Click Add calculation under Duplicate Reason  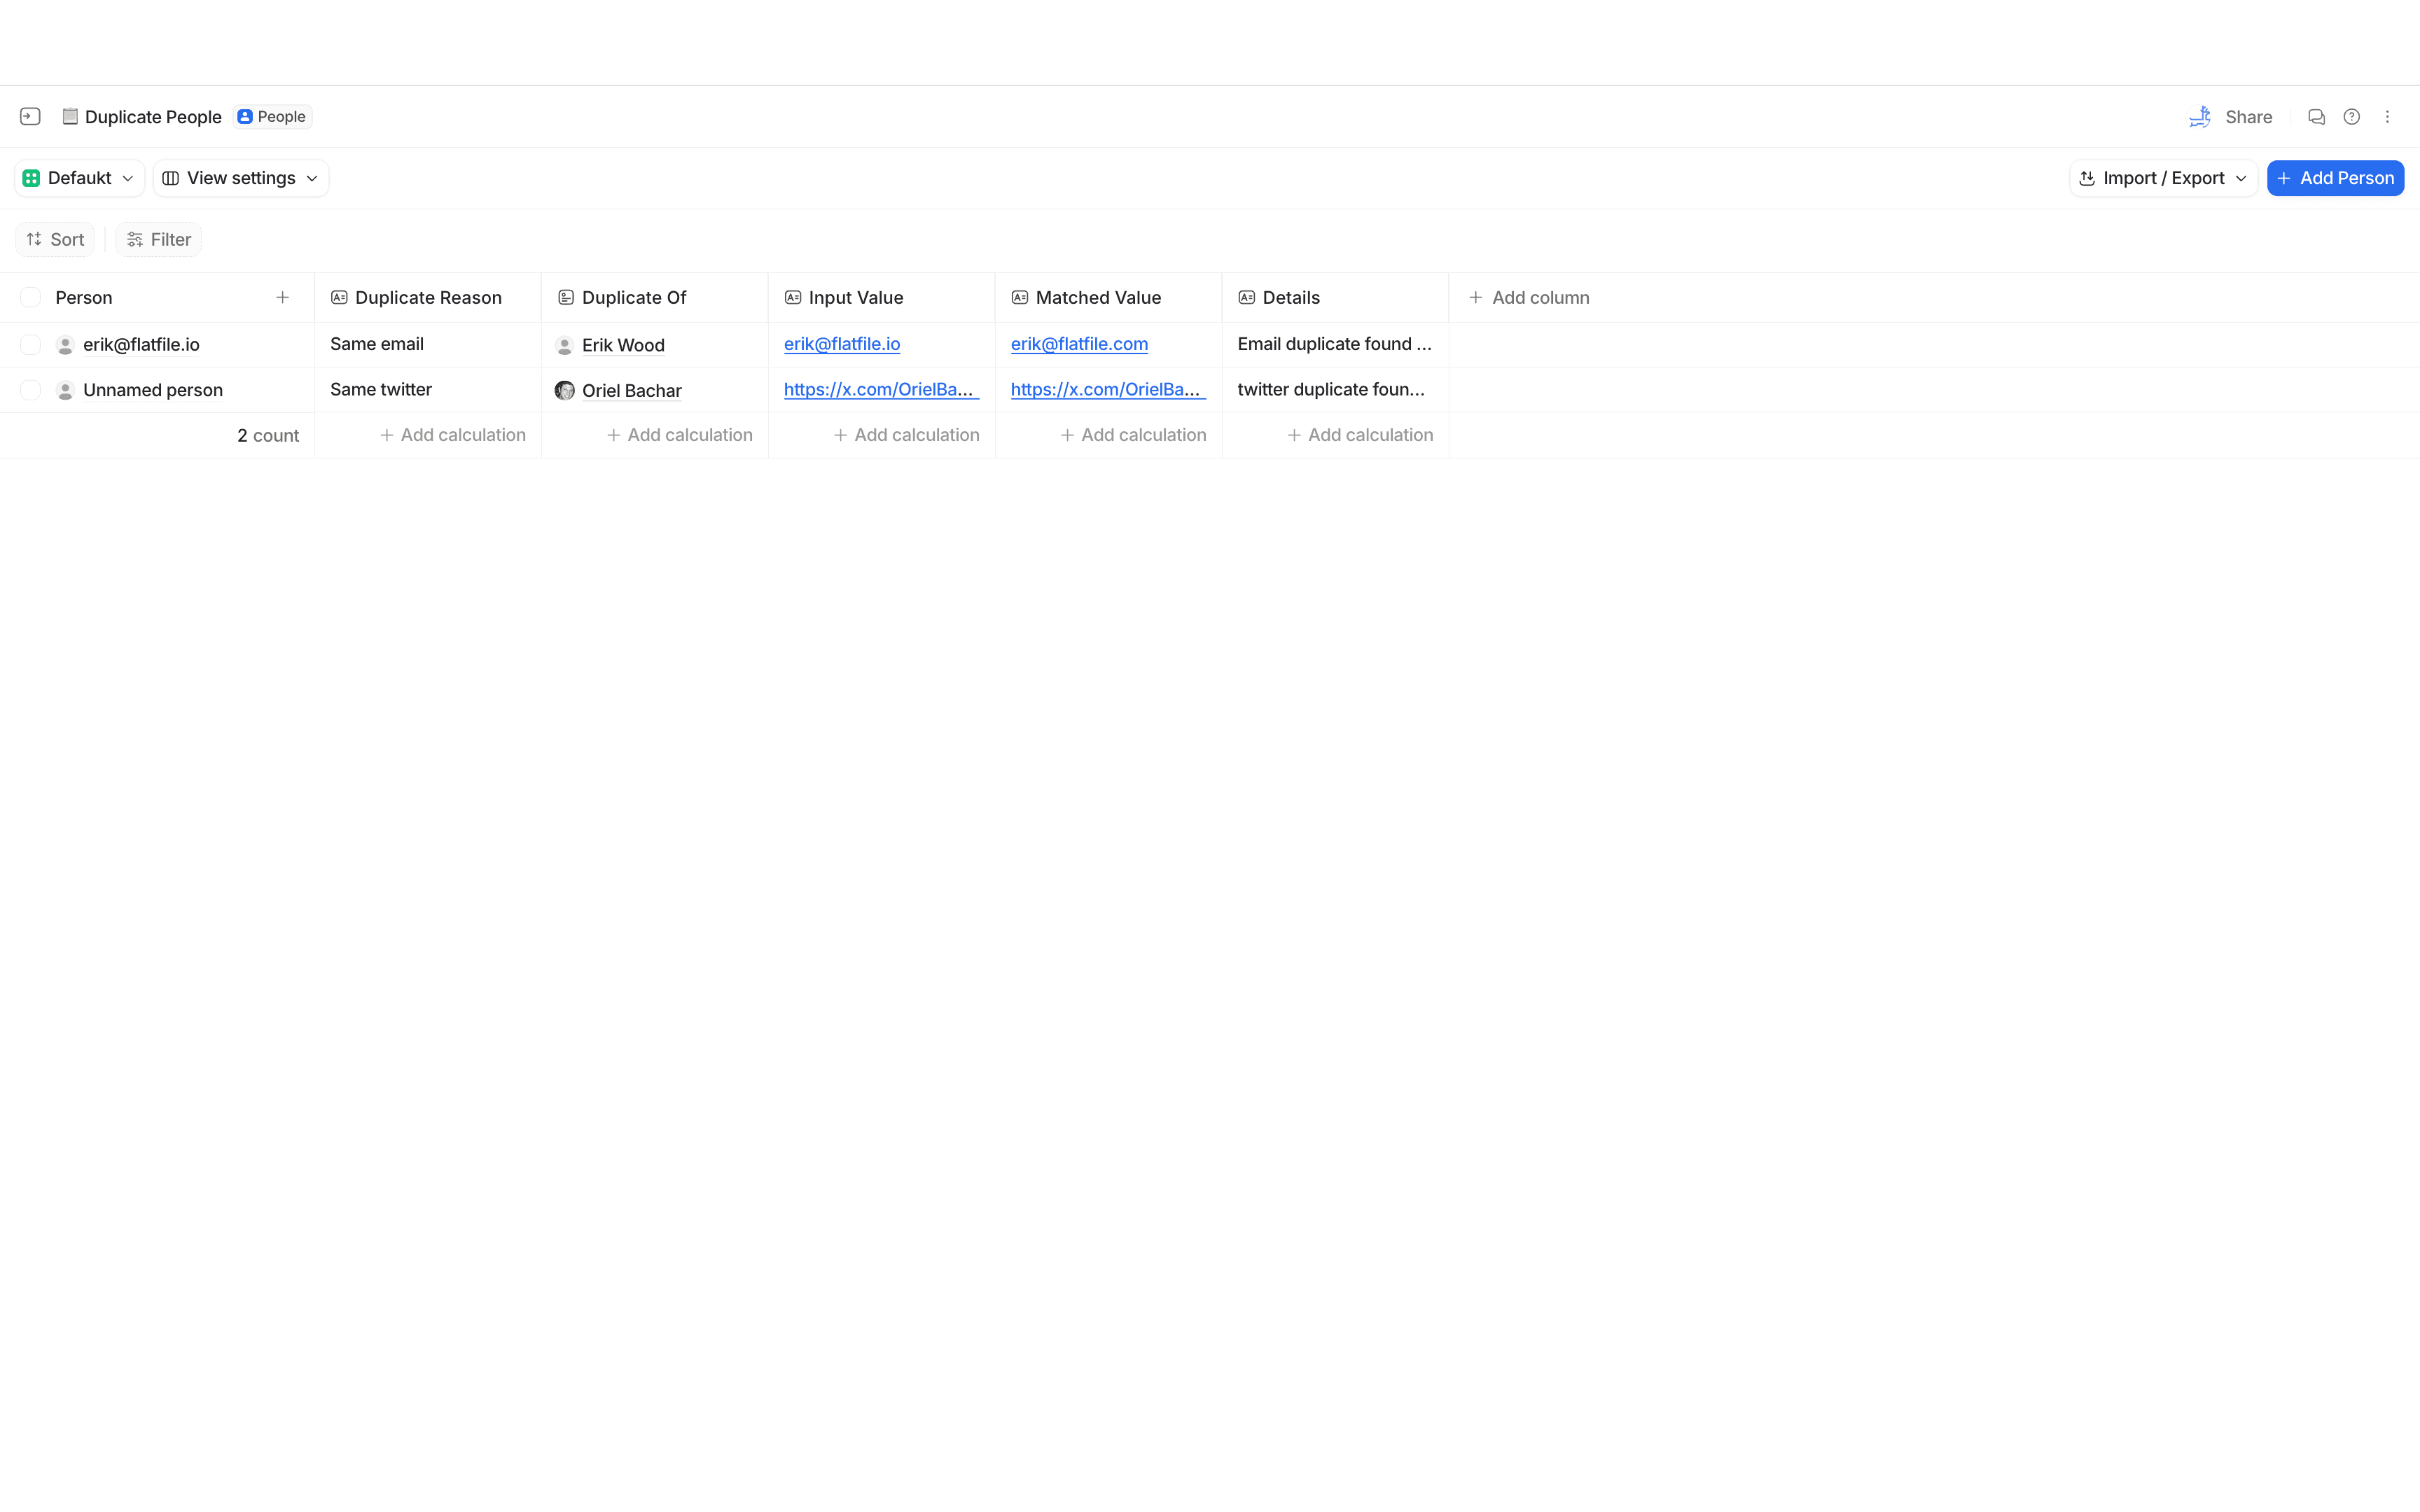point(453,435)
